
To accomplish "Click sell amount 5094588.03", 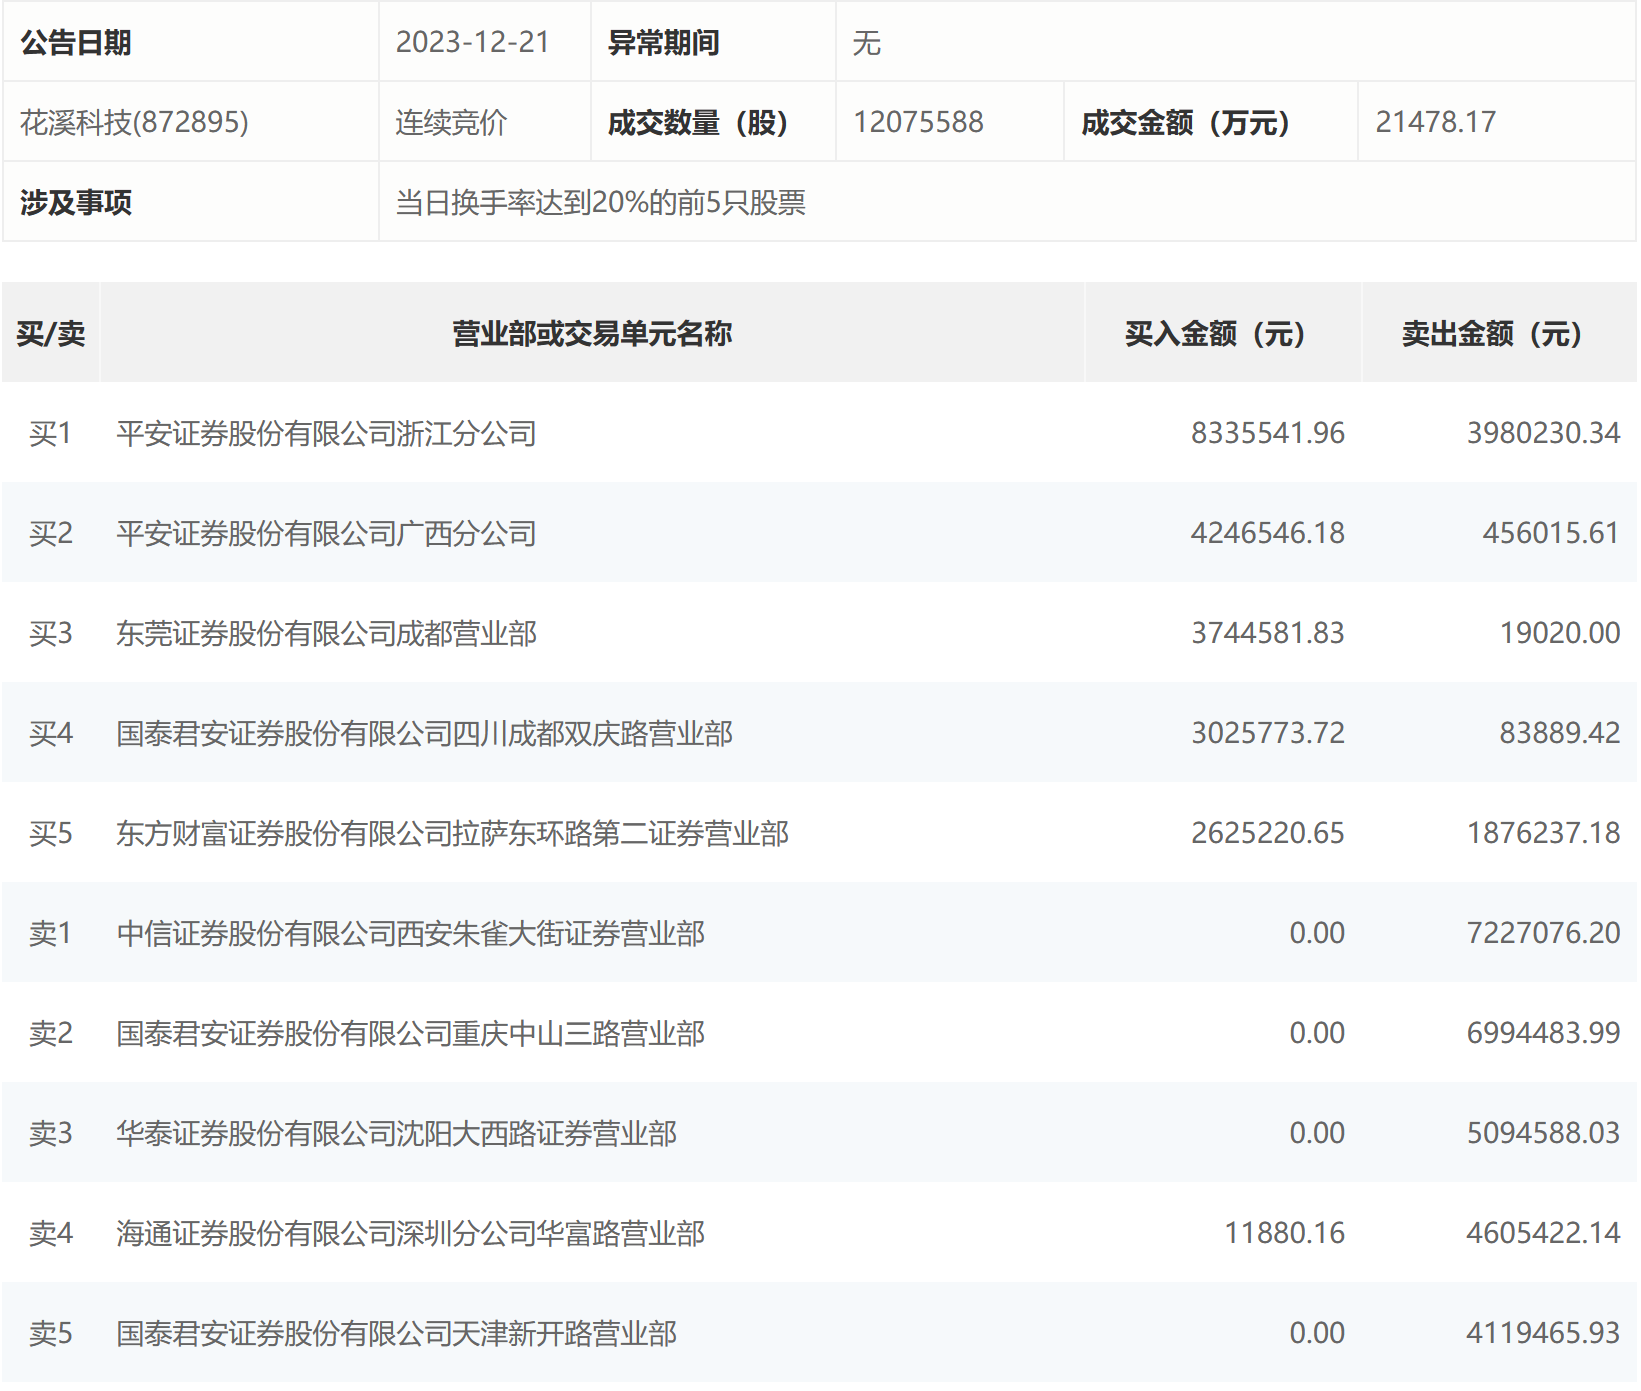I will (x=1543, y=1133).
